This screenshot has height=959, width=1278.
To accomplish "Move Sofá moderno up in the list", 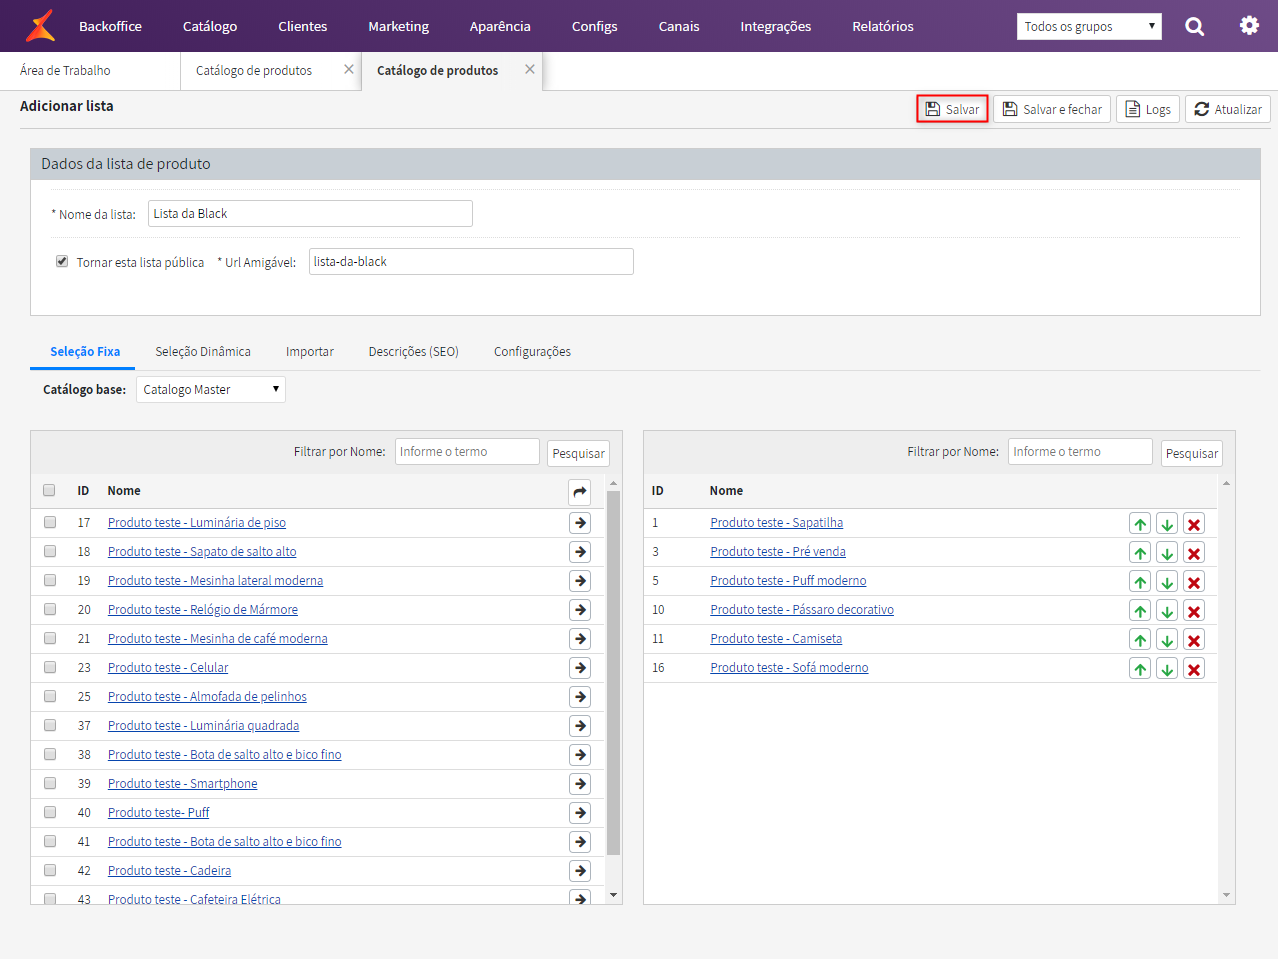I will coord(1140,669).
